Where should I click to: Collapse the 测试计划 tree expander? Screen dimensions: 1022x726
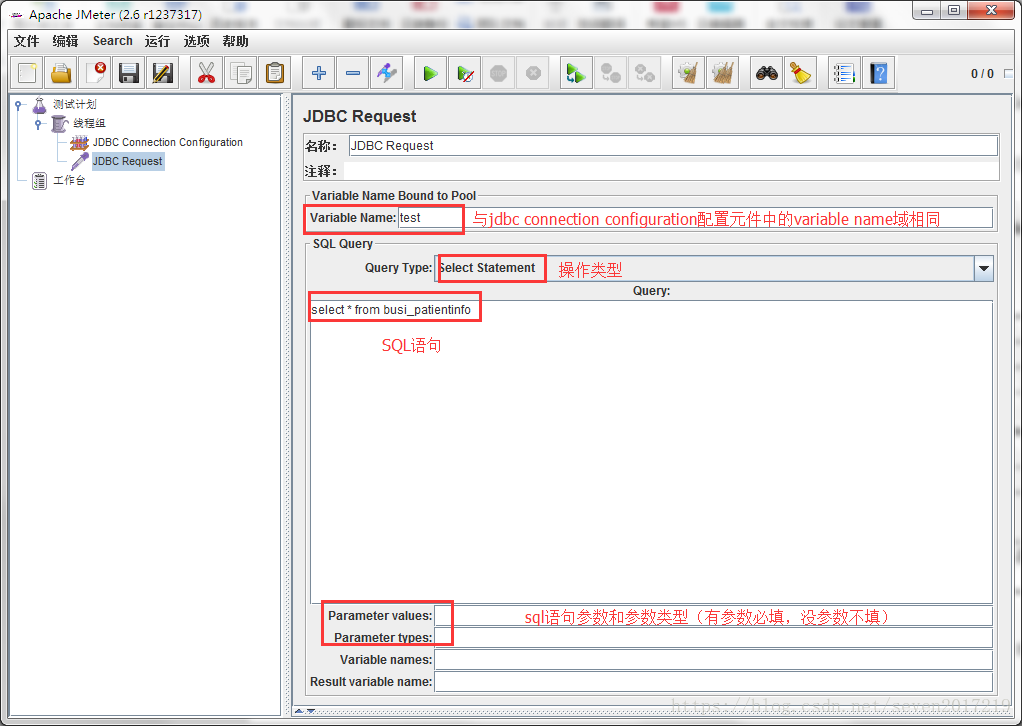[18, 104]
